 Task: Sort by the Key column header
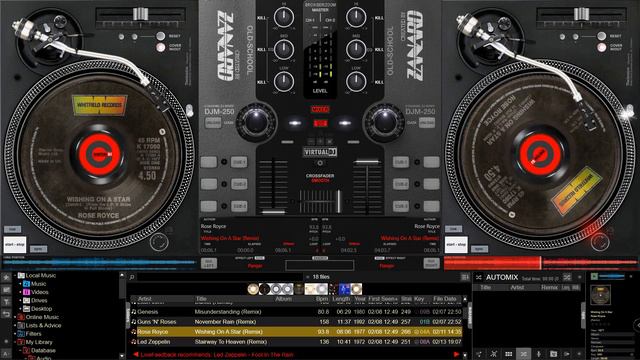419,299
